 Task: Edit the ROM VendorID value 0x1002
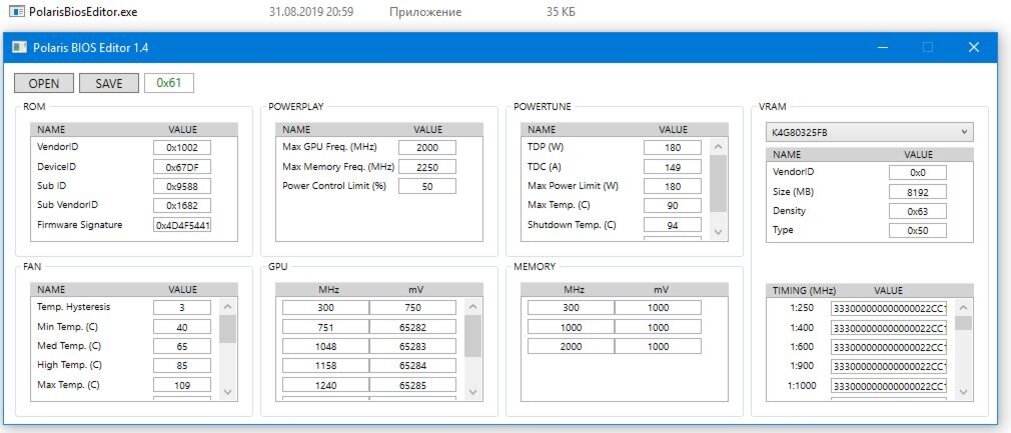pos(182,148)
